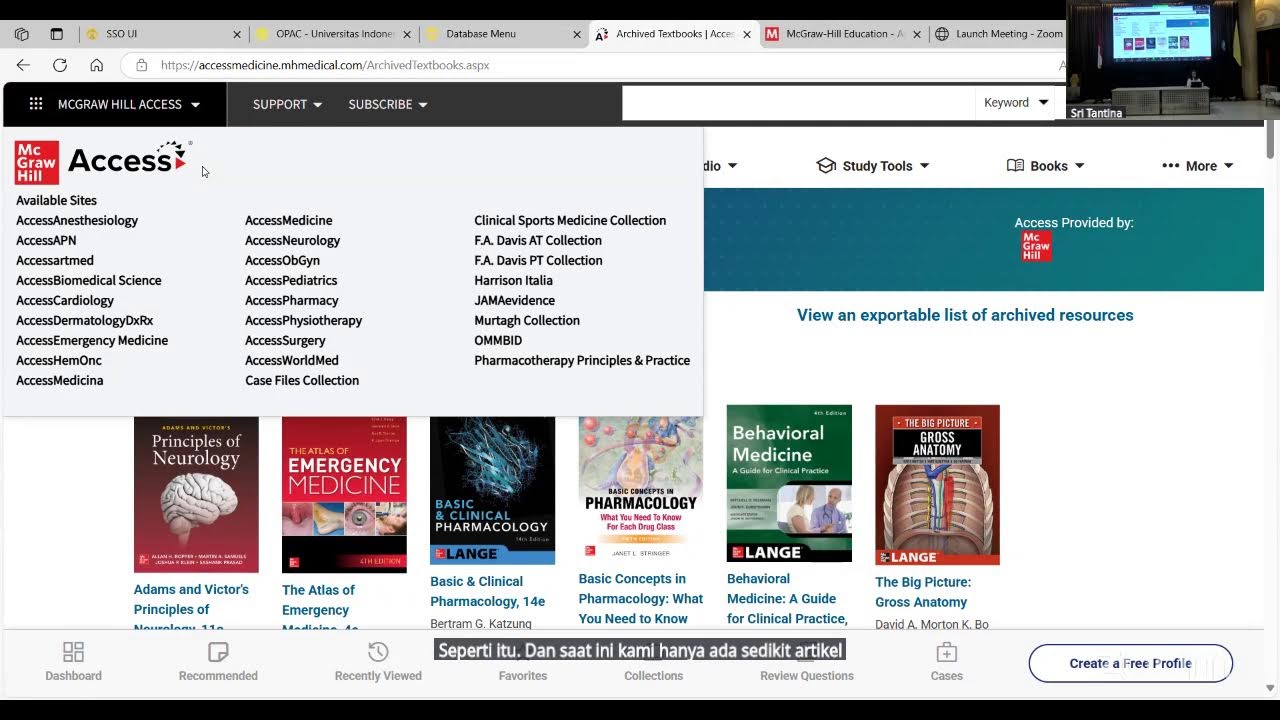This screenshot has width=1280, height=720.
Task: Click the browser home icon
Action: 96,65
